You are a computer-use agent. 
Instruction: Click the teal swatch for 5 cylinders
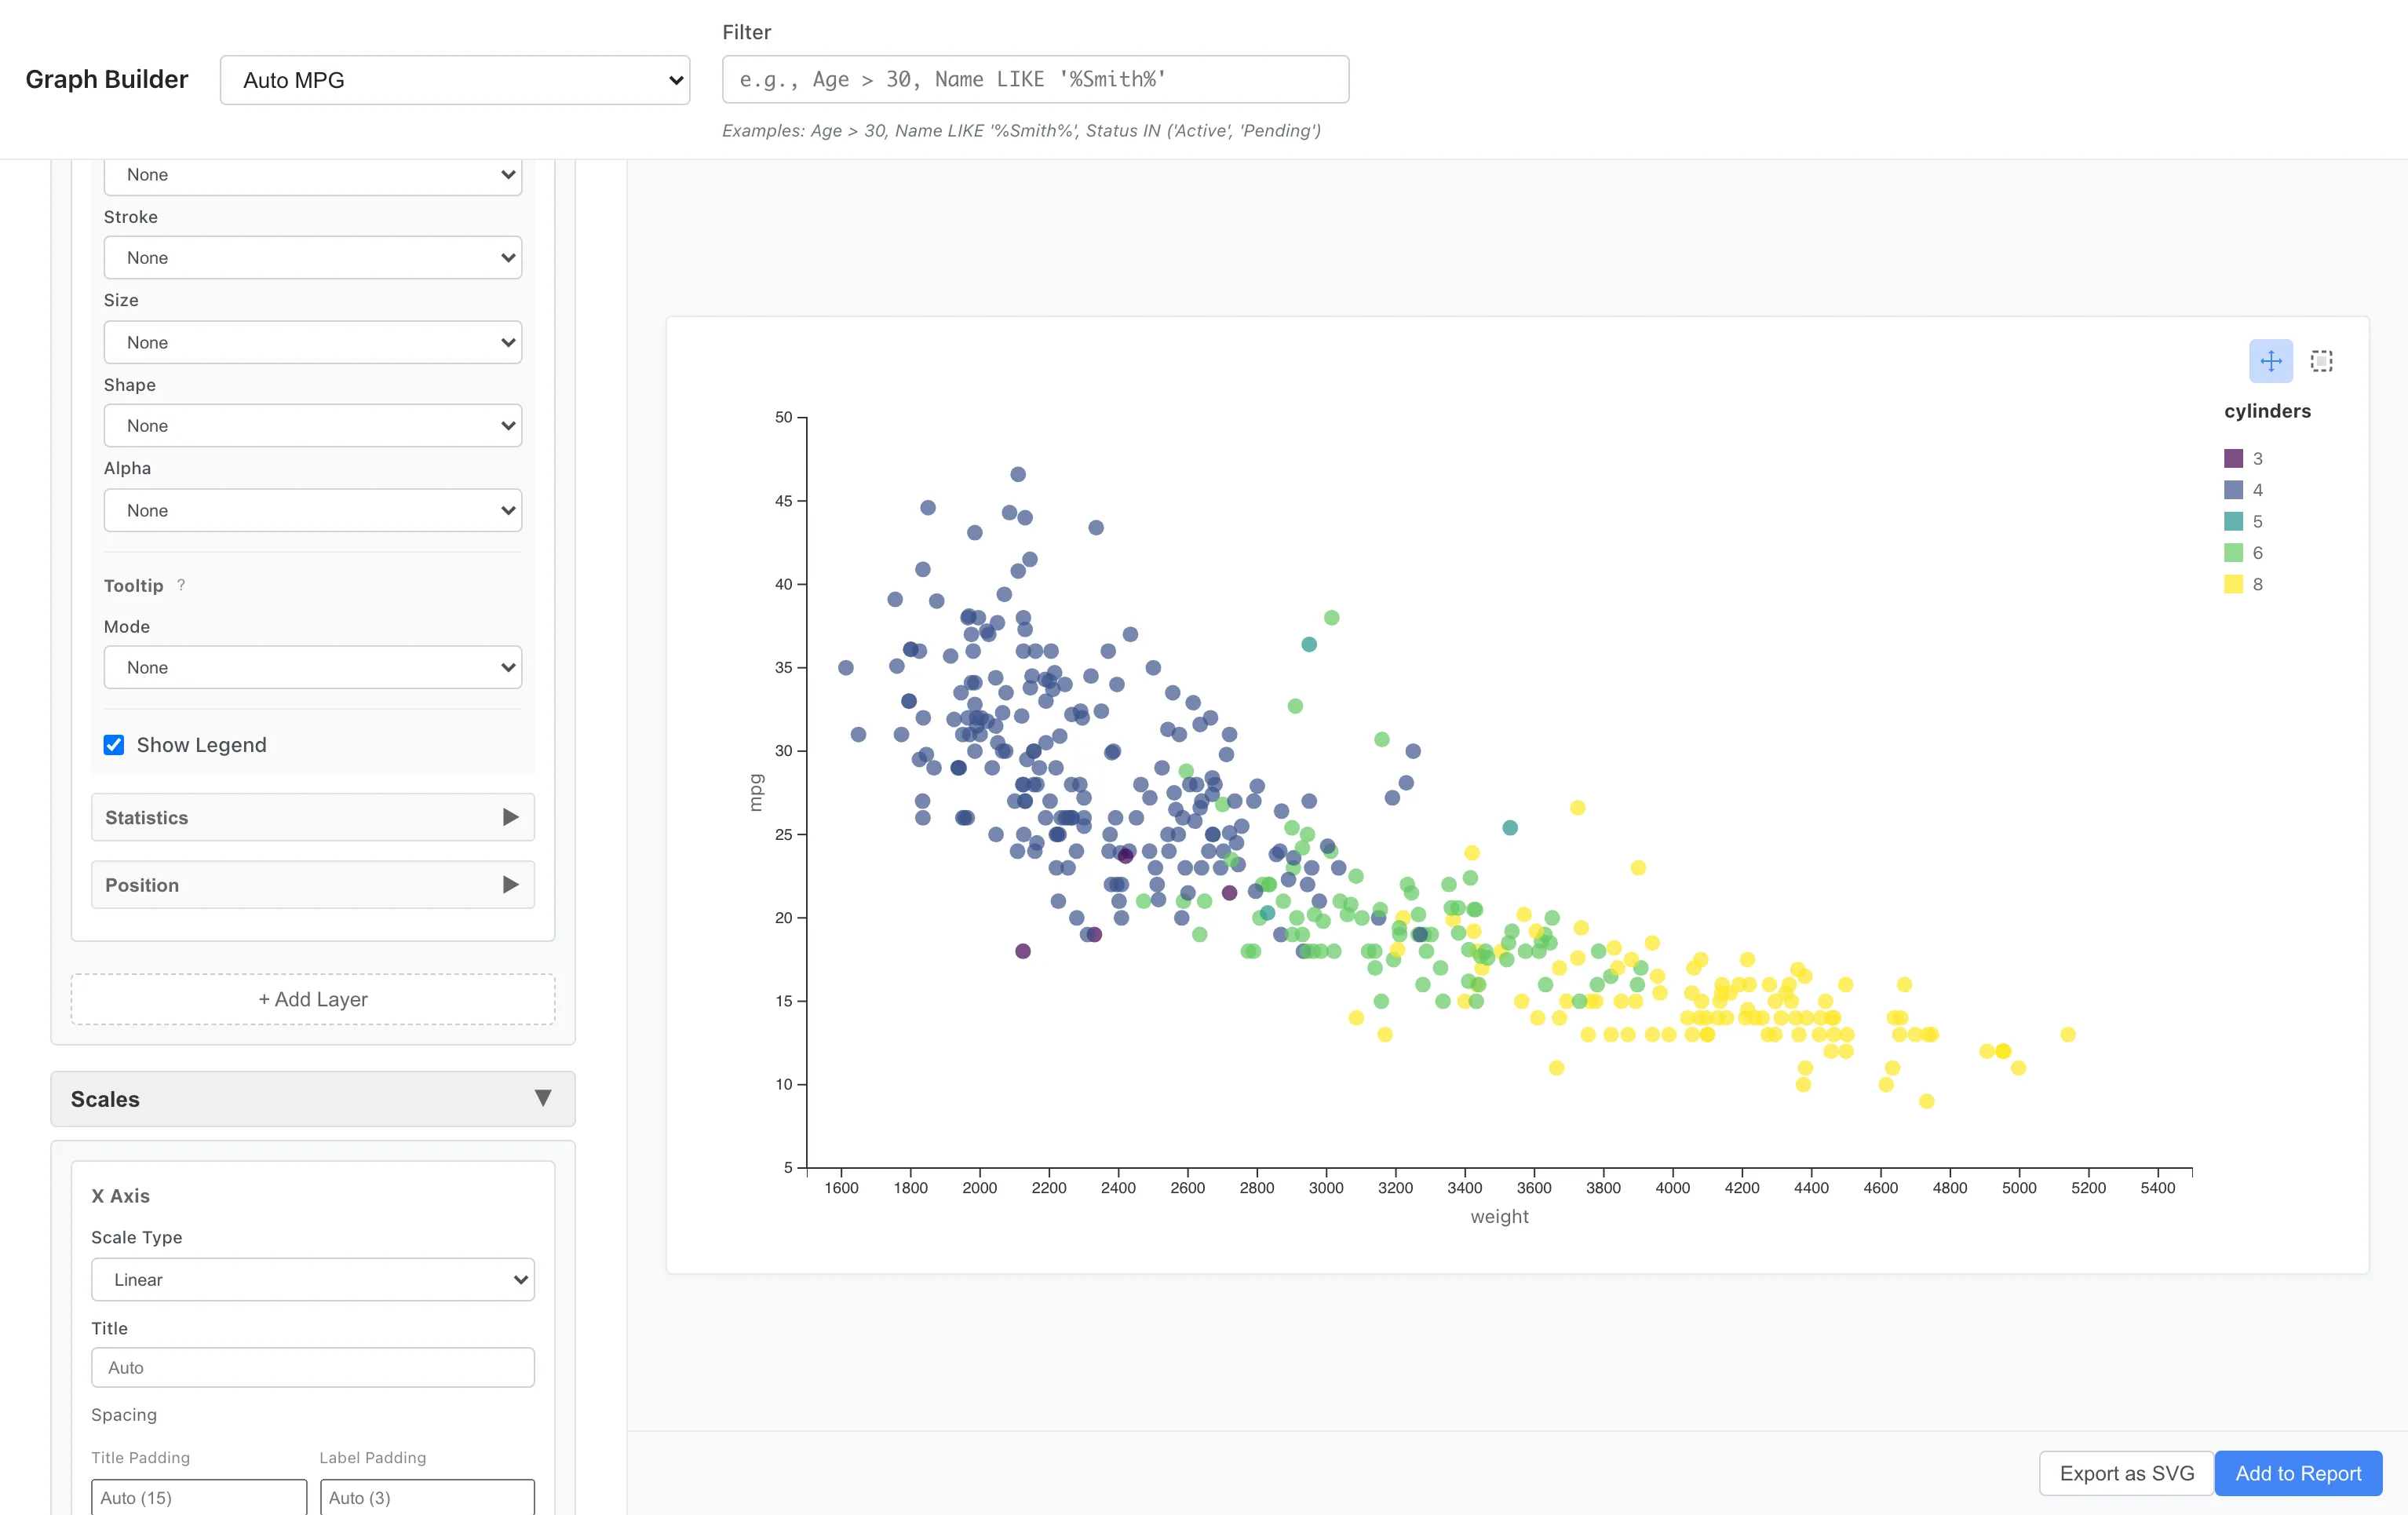point(2233,521)
